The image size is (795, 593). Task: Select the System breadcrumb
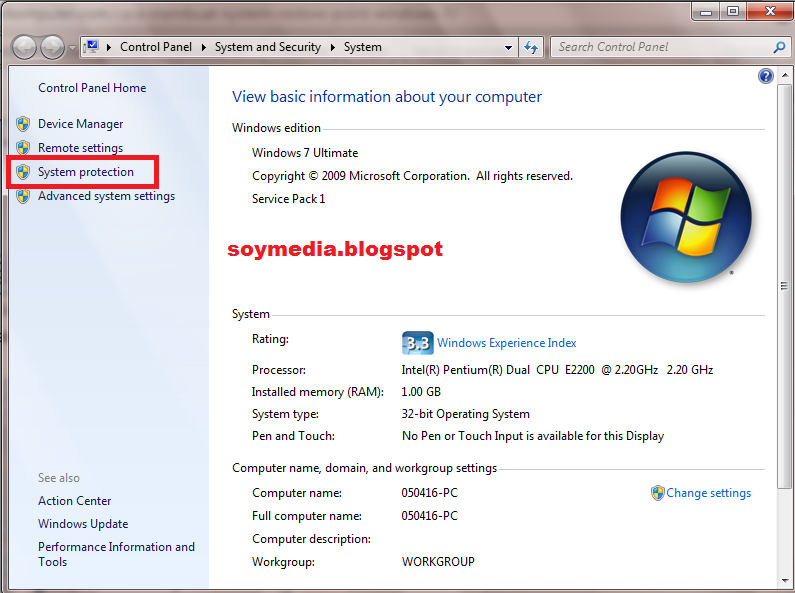coord(363,47)
